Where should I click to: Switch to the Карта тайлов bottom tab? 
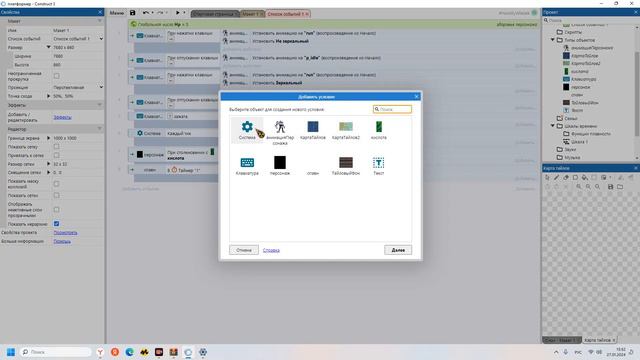(x=600, y=340)
